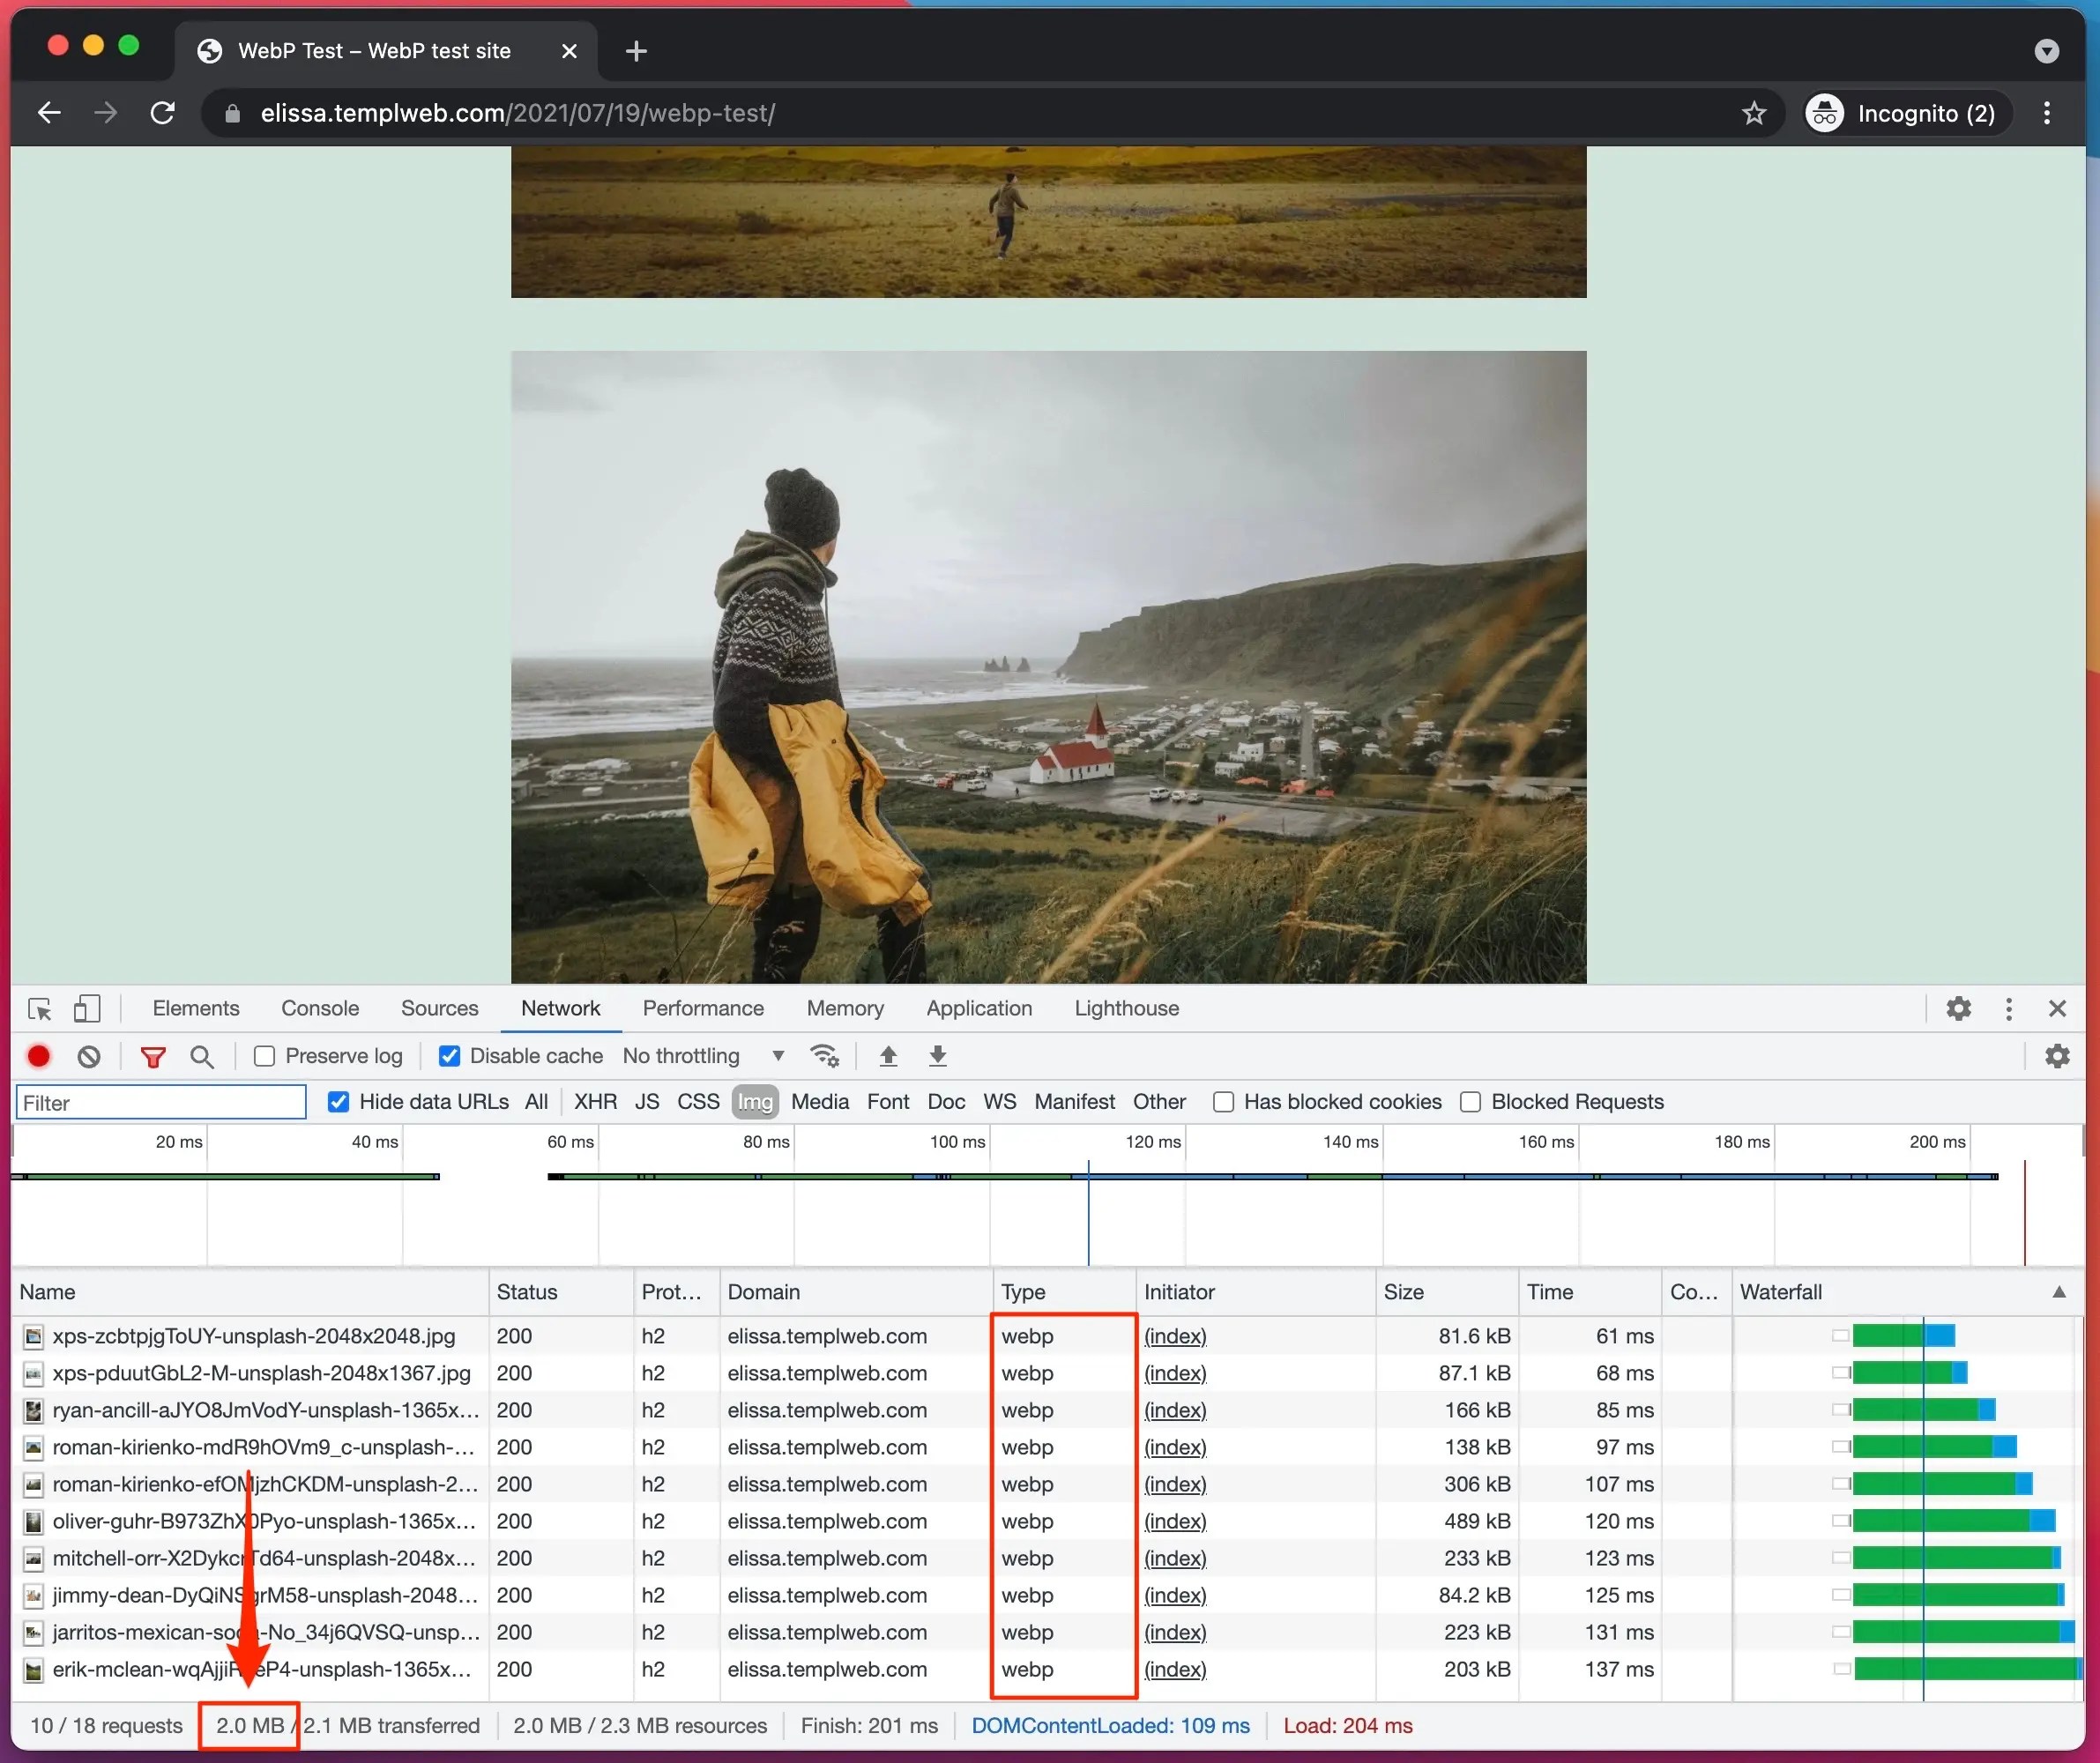Switch to the Console tab
2100x1763 pixels.
pyautogui.click(x=319, y=1008)
